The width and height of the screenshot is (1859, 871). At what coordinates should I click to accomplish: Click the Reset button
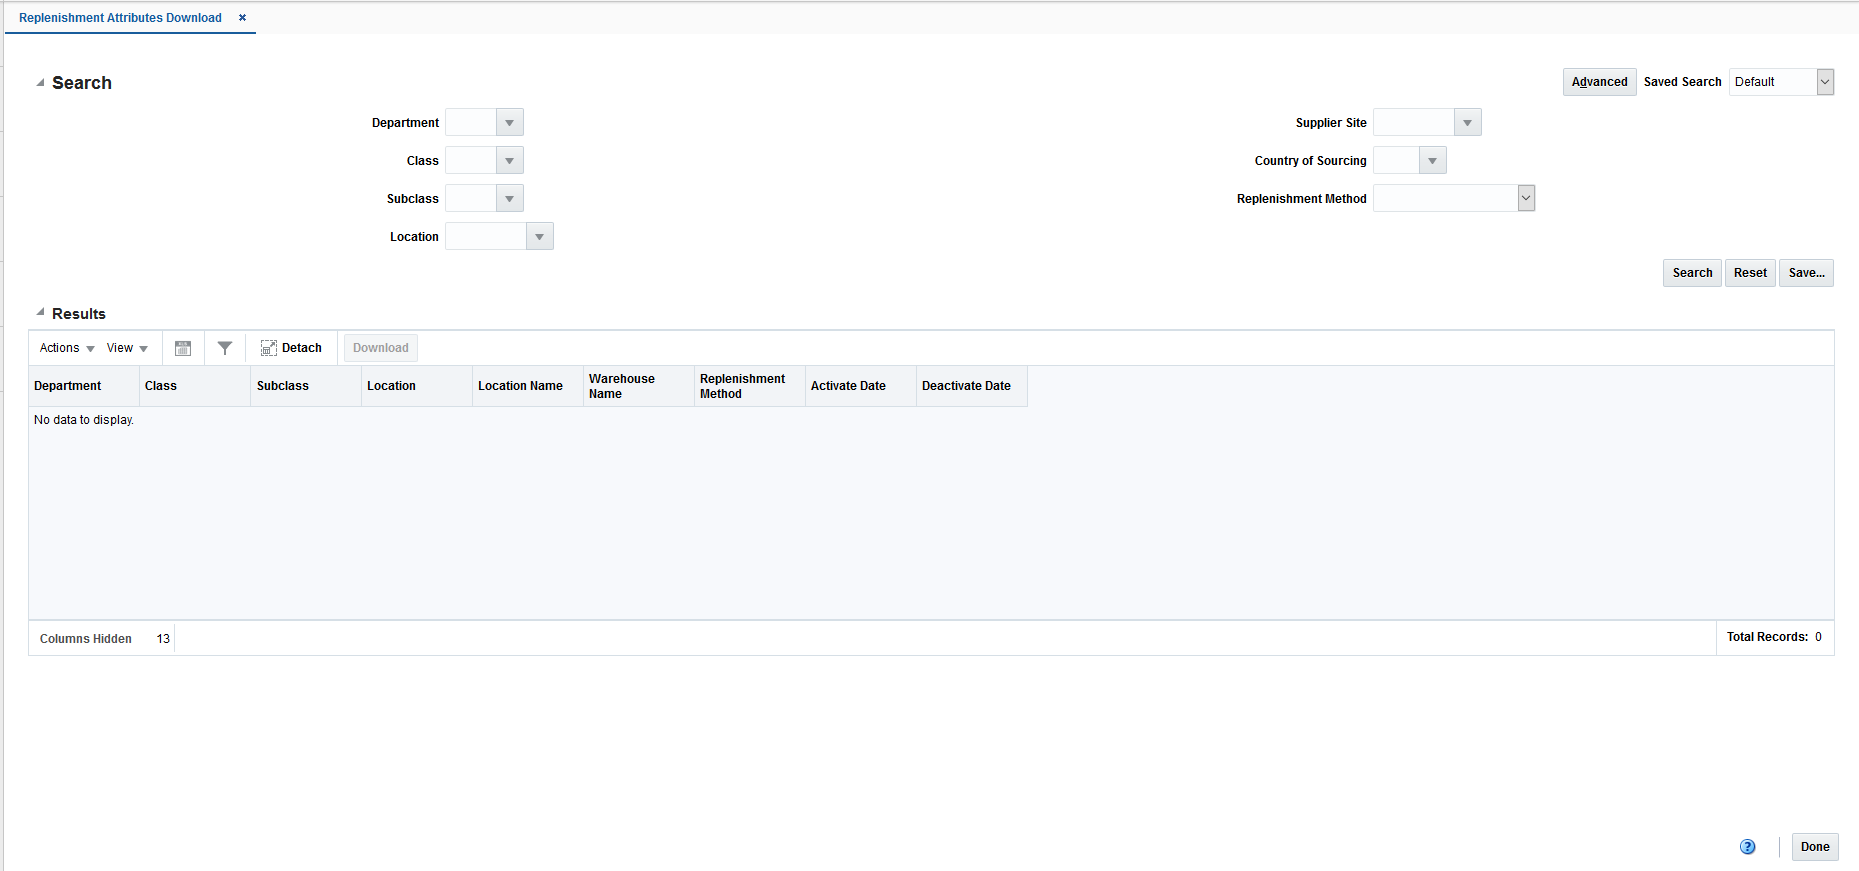(1750, 273)
